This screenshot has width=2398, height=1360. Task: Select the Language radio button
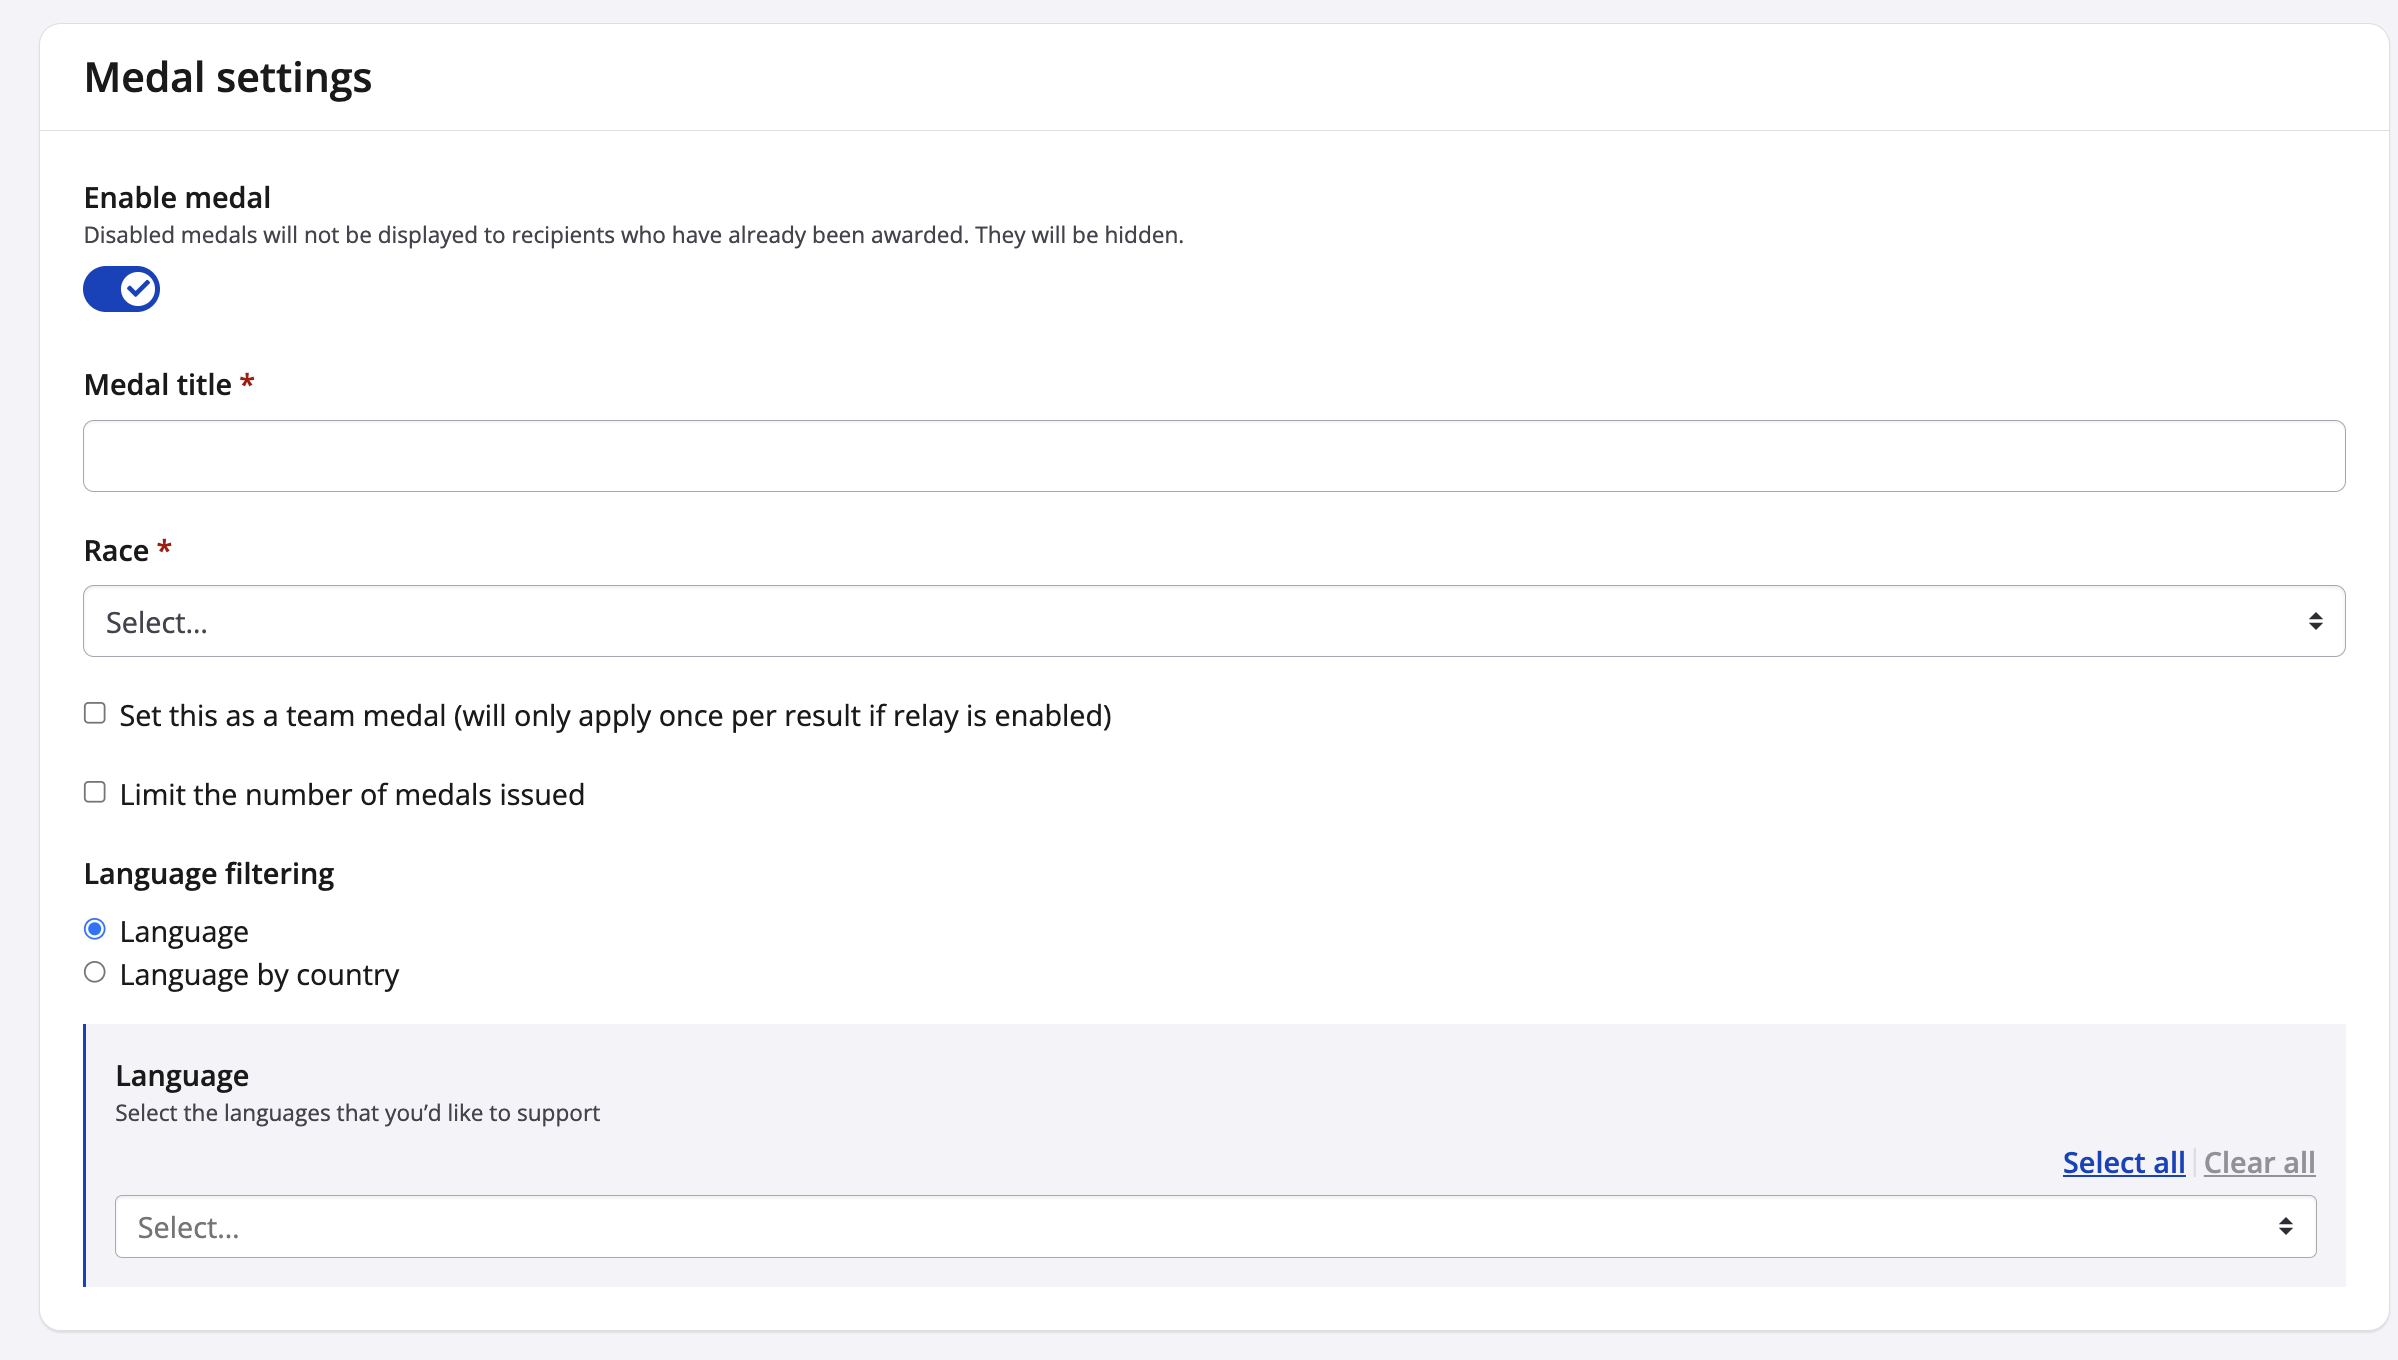95,929
